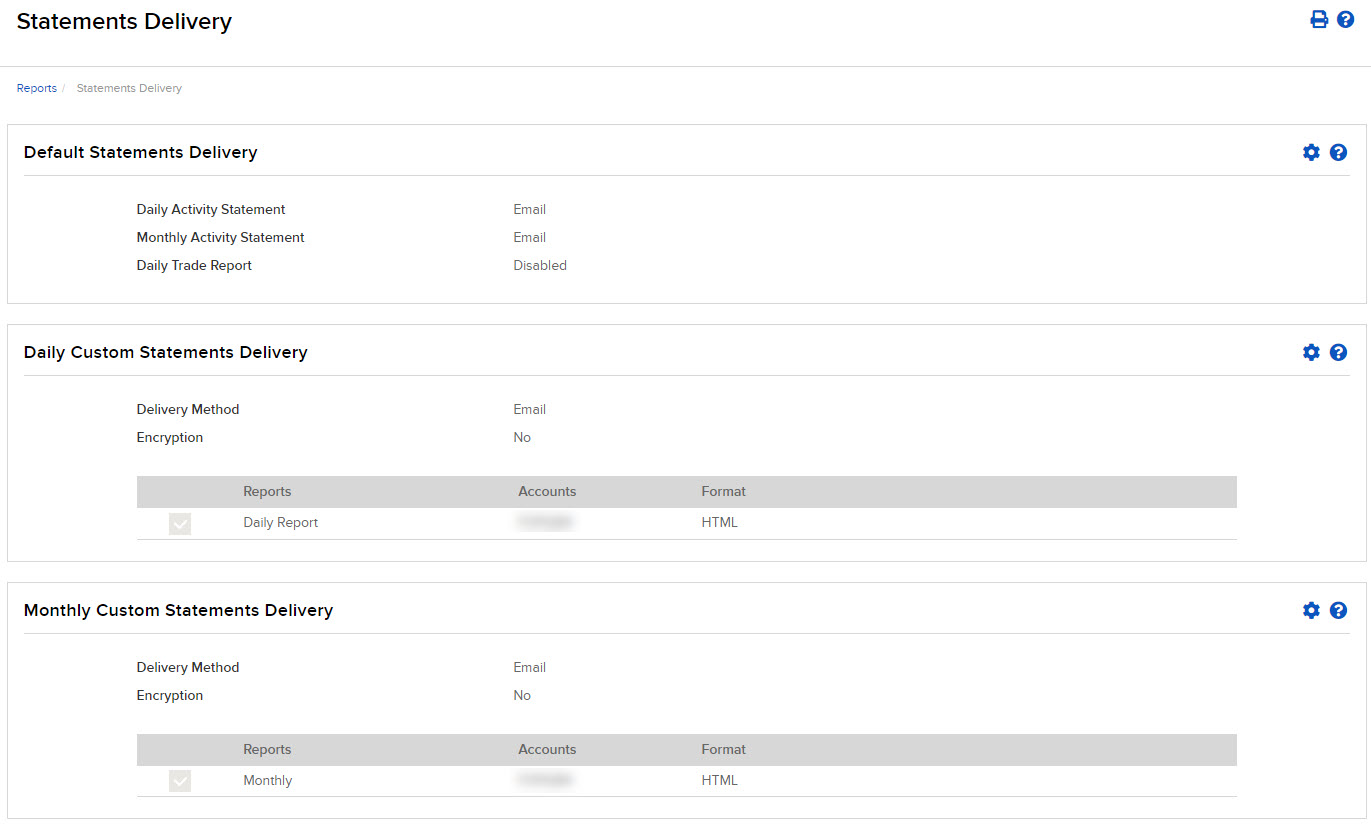Image resolution: width=1371 pixels, height=824 pixels.
Task: Click Accounts column header in monthly table
Action: click(x=547, y=749)
